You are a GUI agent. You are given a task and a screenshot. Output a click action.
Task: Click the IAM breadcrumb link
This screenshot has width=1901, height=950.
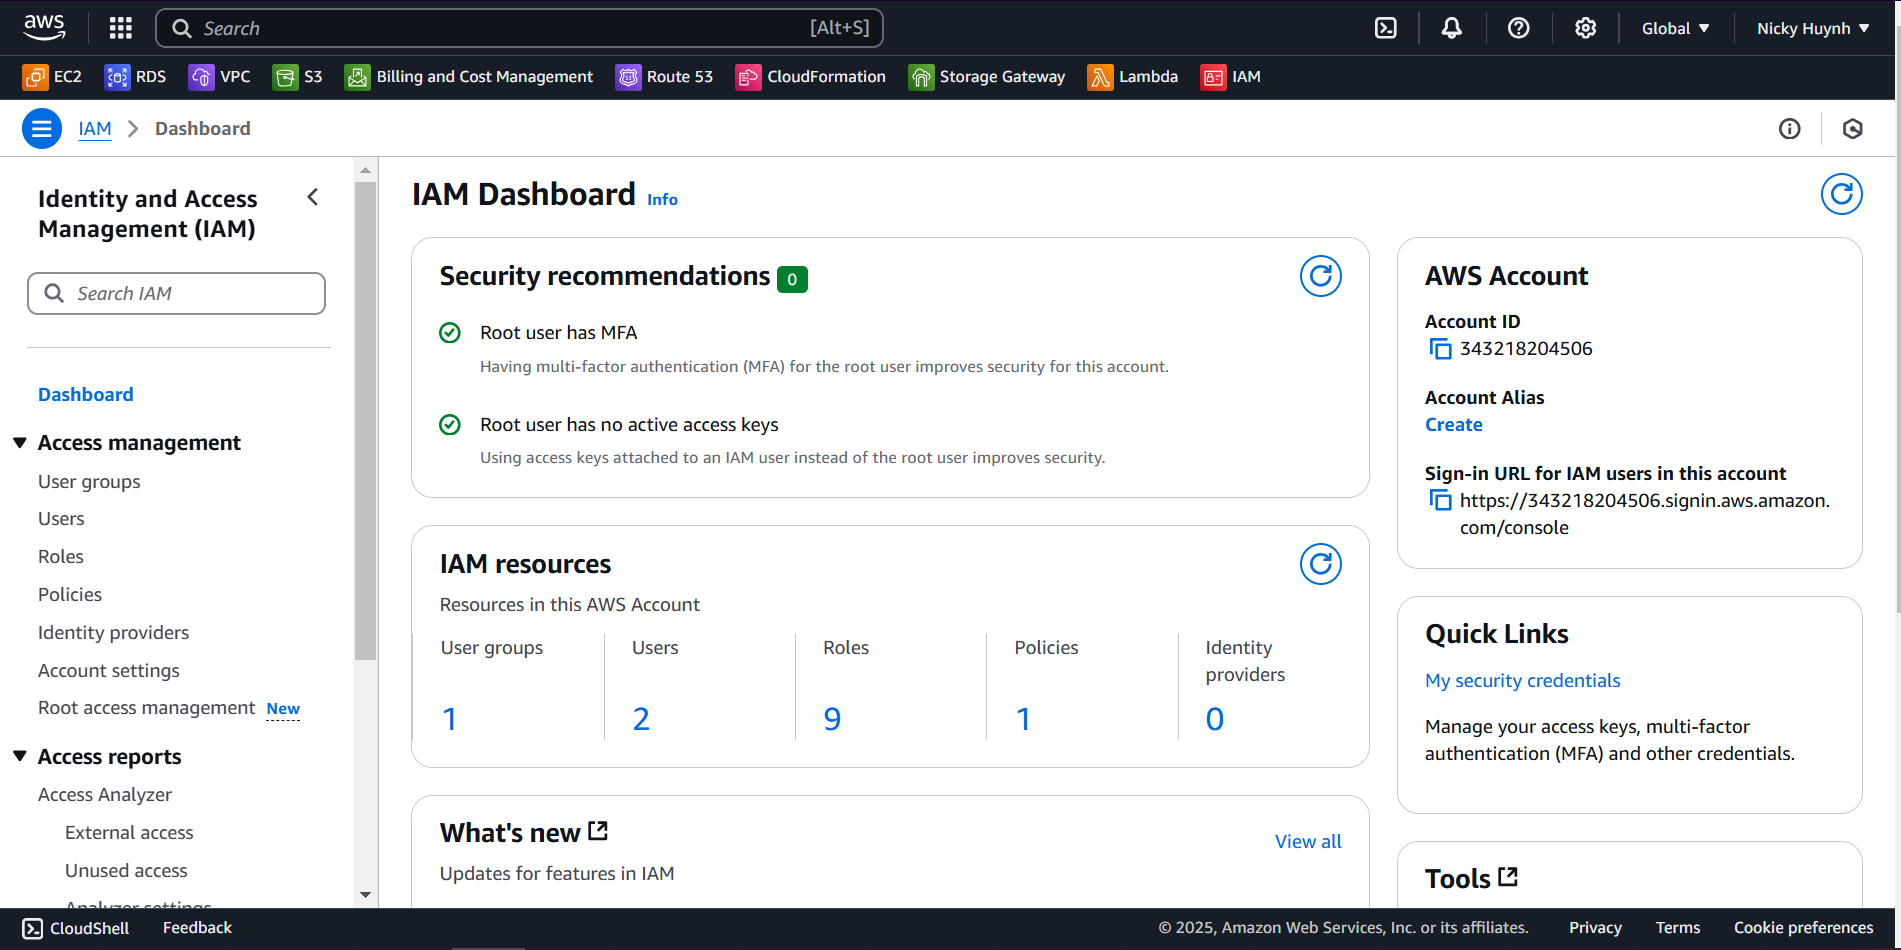(x=95, y=129)
